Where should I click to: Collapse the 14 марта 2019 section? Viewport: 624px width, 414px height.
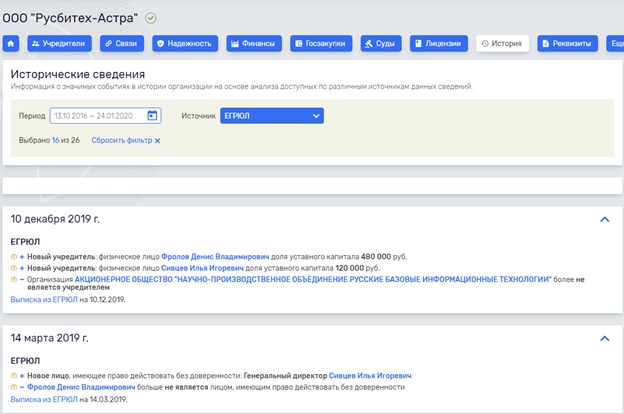[604, 338]
